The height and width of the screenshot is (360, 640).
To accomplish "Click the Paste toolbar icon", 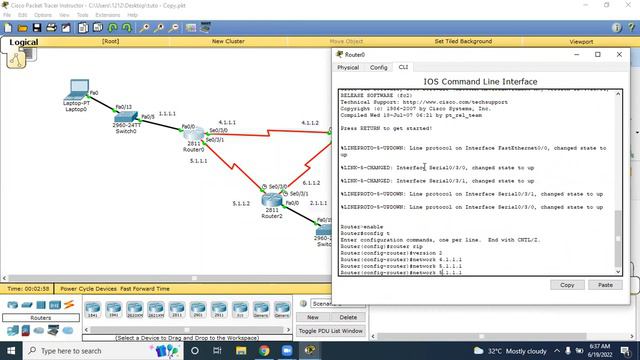I will coord(98,28).
